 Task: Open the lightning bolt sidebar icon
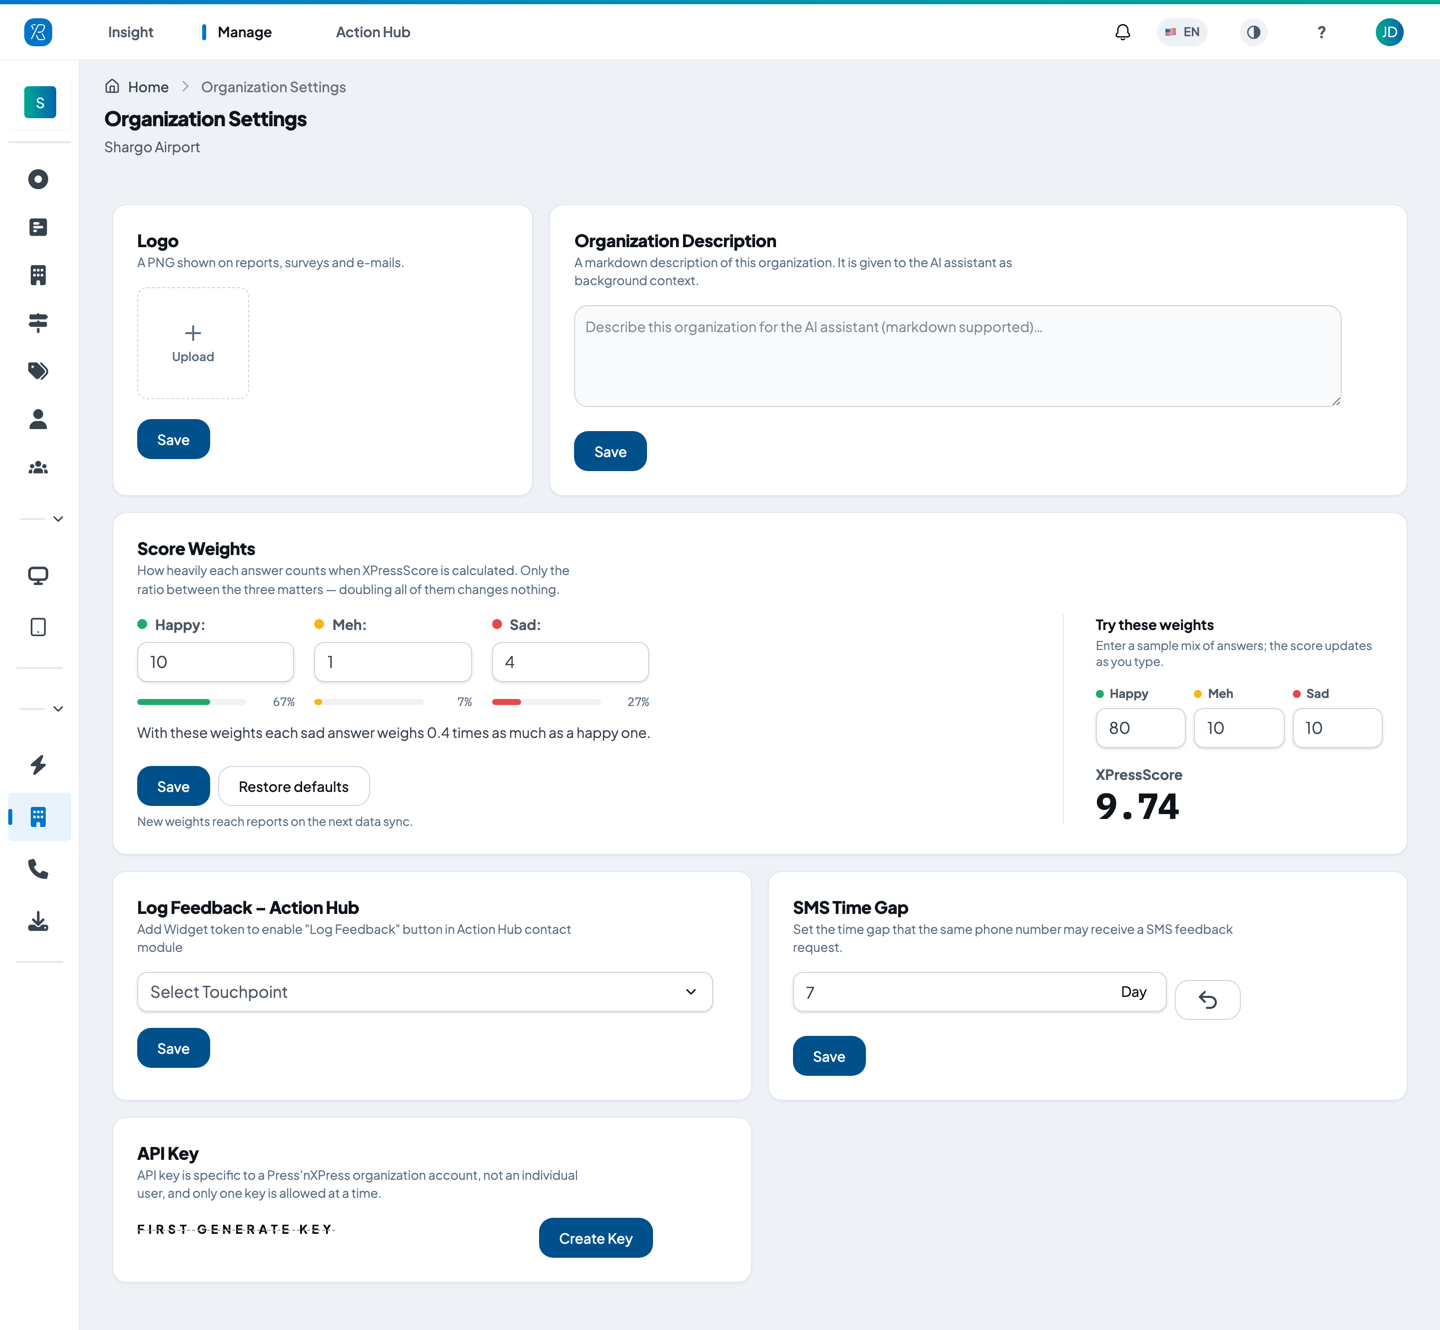[x=38, y=765]
